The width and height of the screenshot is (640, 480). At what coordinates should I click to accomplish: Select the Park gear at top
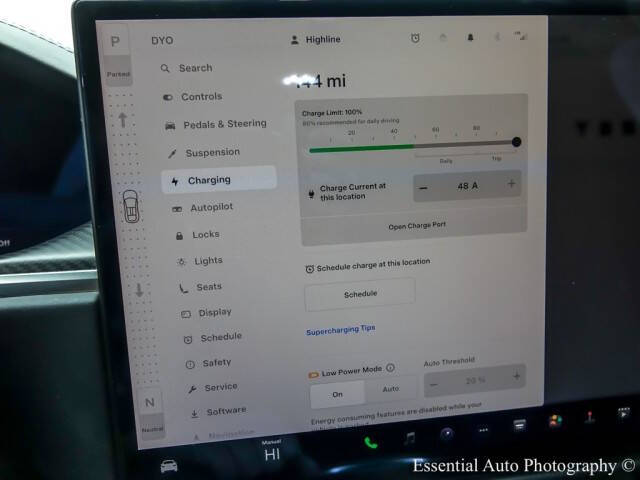[116, 41]
